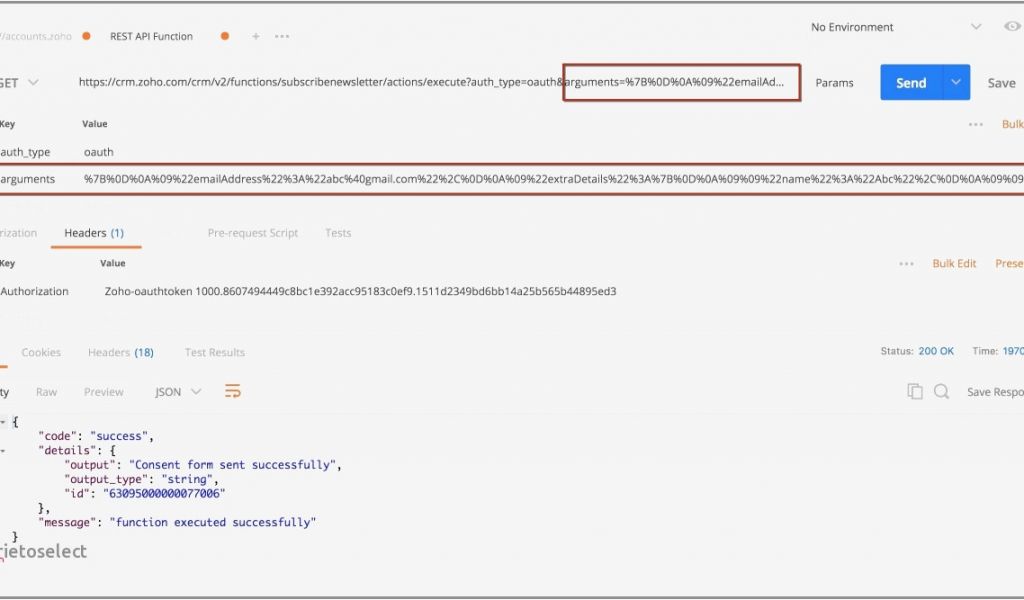Click the 200 OK status text

click(x=936, y=351)
